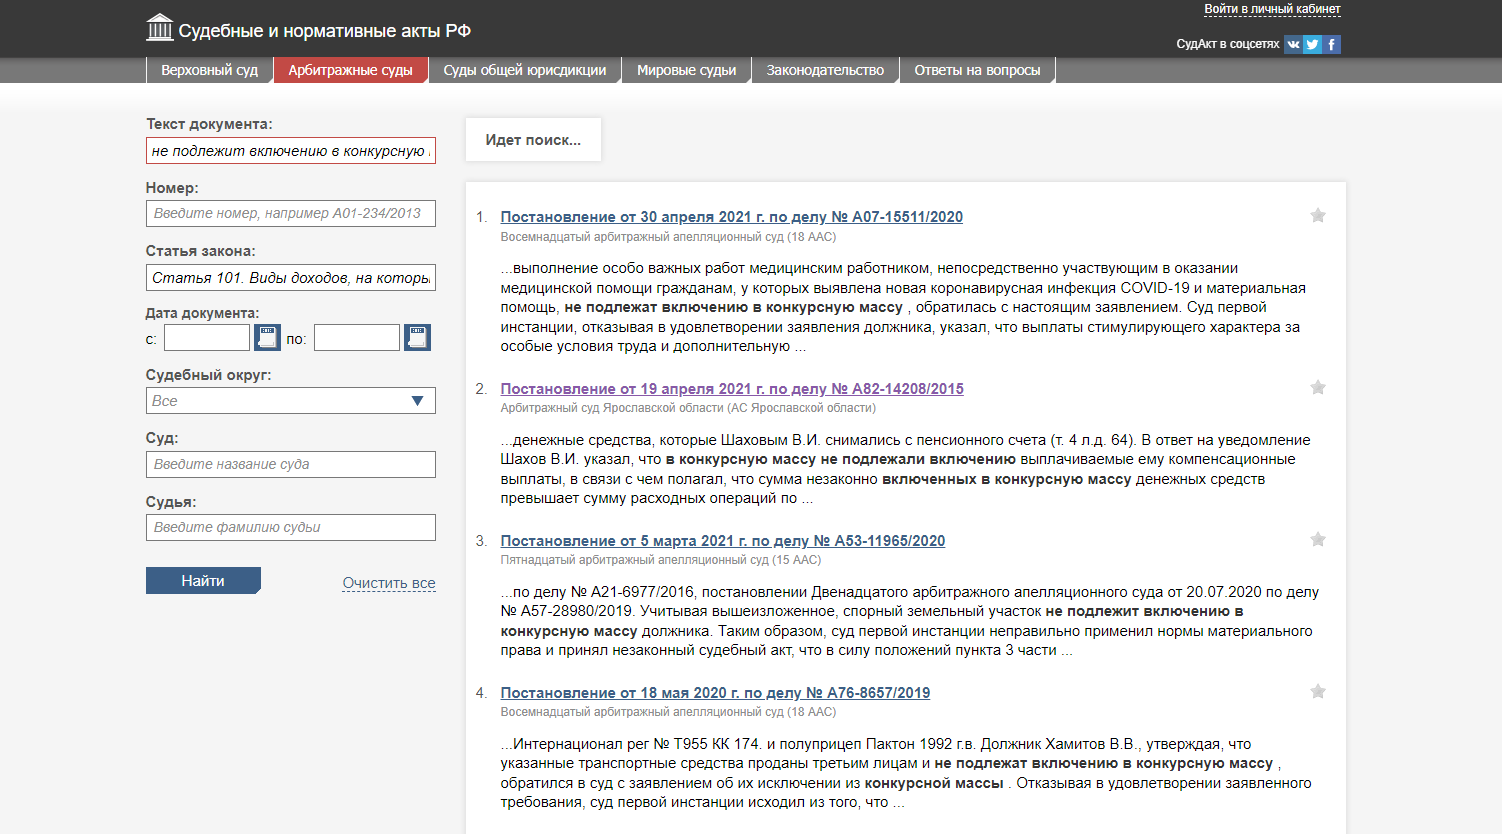Click the VK social network icon
This screenshot has height=834, width=1502.
click(x=1293, y=44)
